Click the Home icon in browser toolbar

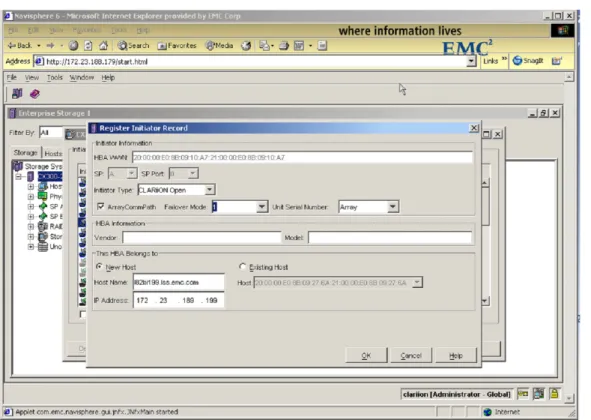pos(103,46)
